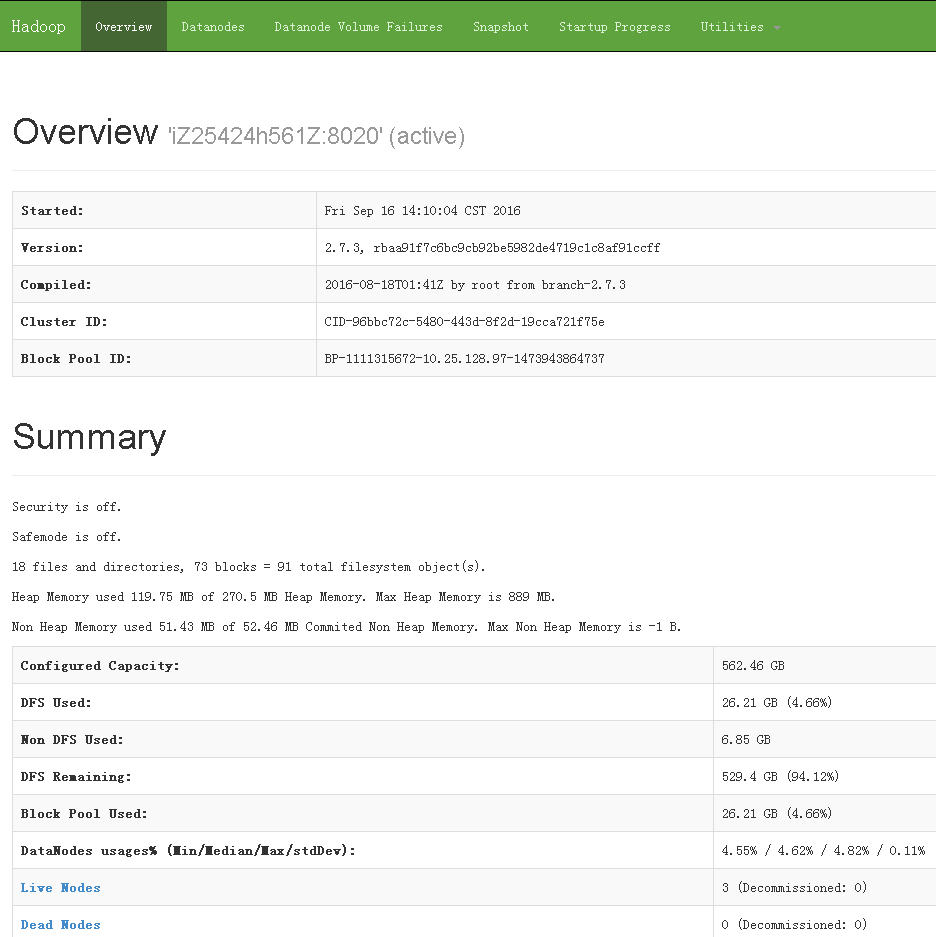Viewport: 936px width, 937px height.
Task: Select the Block Pool Used row value 26.21 GB (4.66%)
Action: point(777,814)
